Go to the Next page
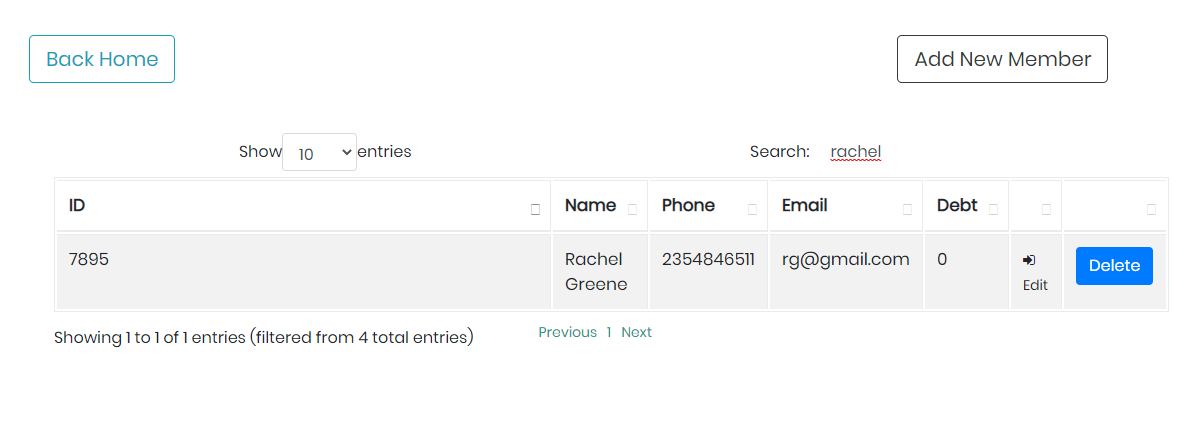This screenshot has width=1199, height=440. pyautogui.click(x=636, y=332)
